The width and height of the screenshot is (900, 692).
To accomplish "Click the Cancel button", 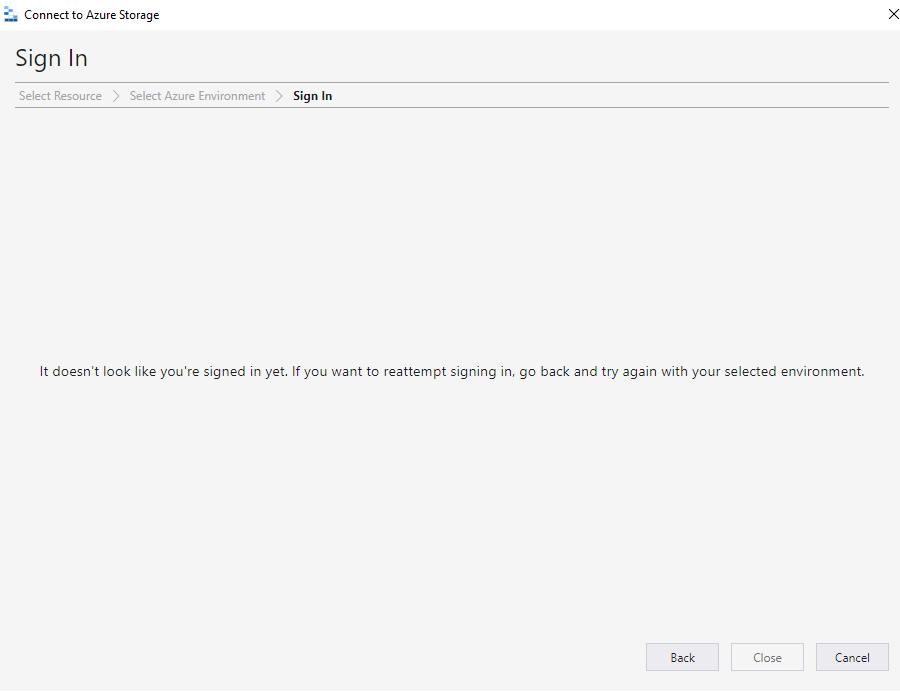I will pos(852,657).
